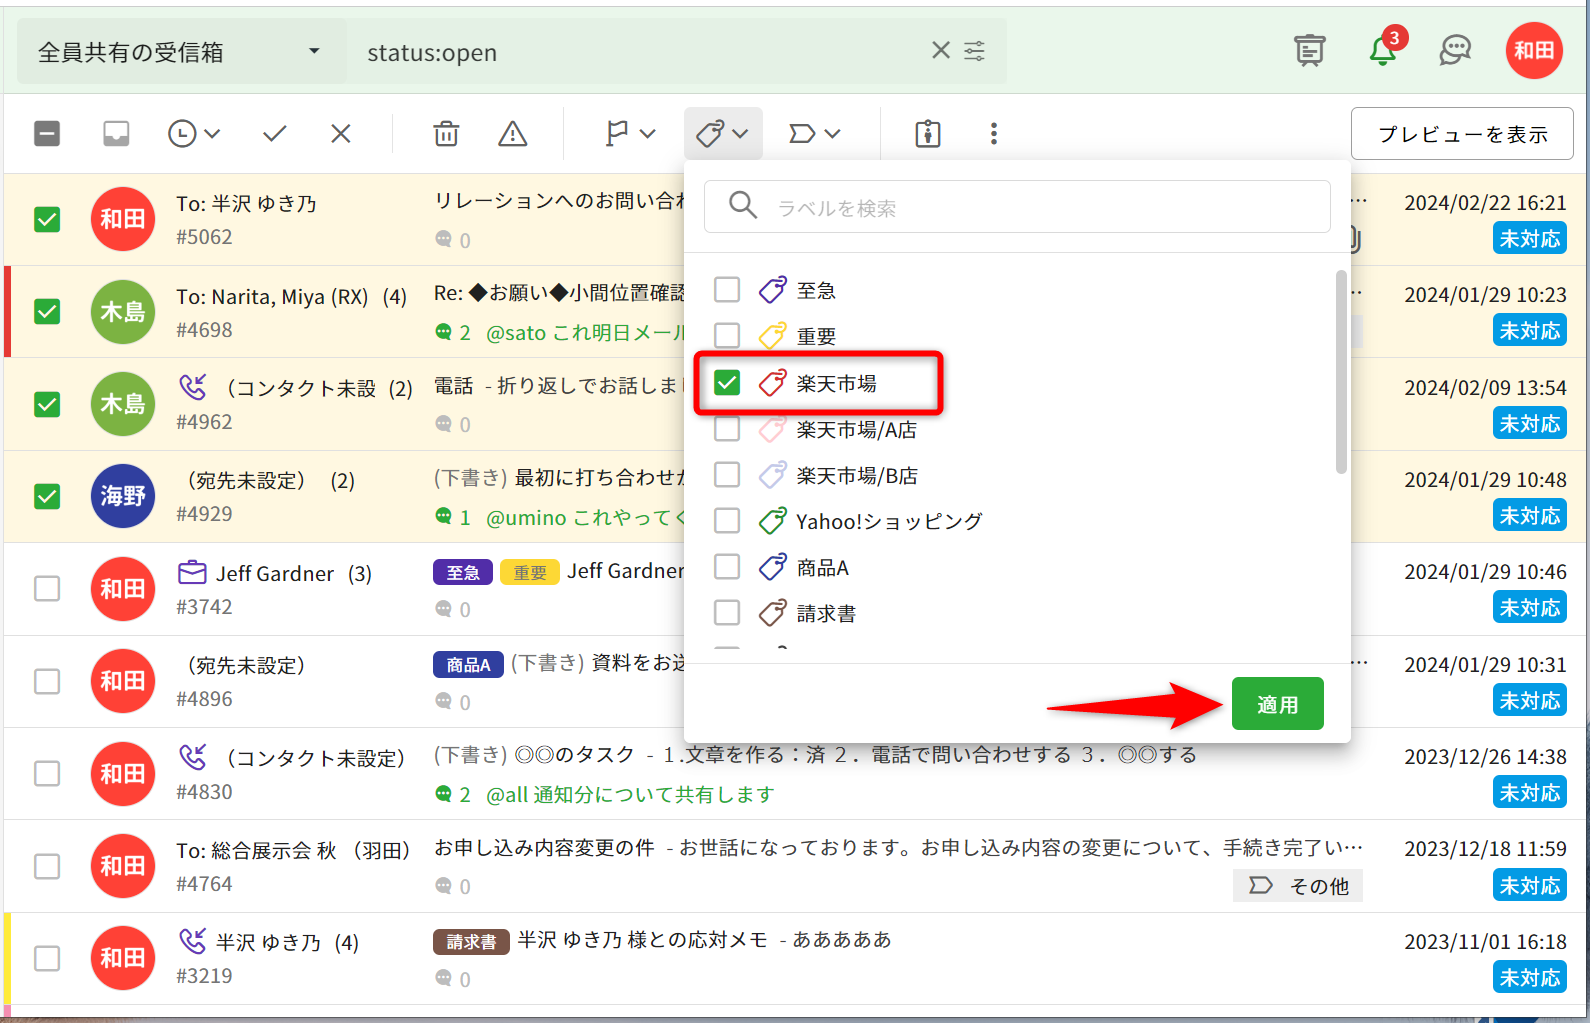The height and width of the screenshot is (1023, 1590).
Task: Expand the flag dropdown in toolbar
Action: coord(630,133)
